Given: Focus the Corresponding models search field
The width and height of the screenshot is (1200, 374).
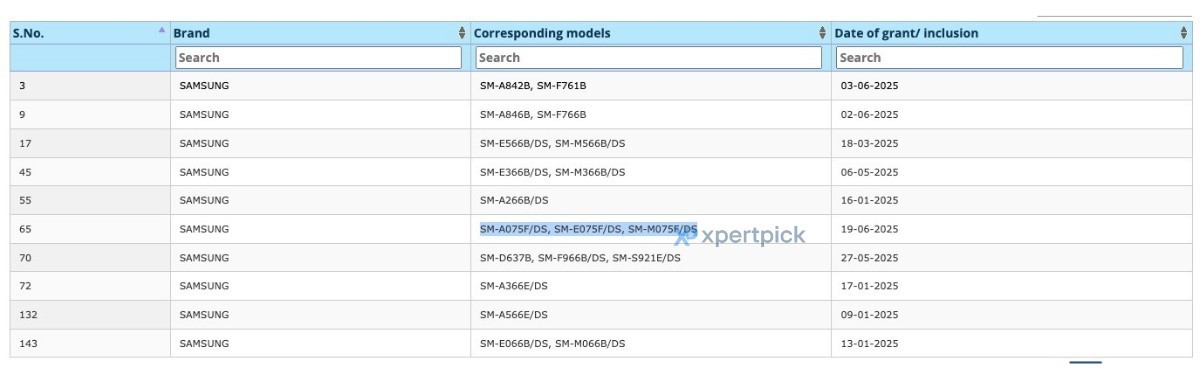Looking at the screenshot, I should pos(649,58).
